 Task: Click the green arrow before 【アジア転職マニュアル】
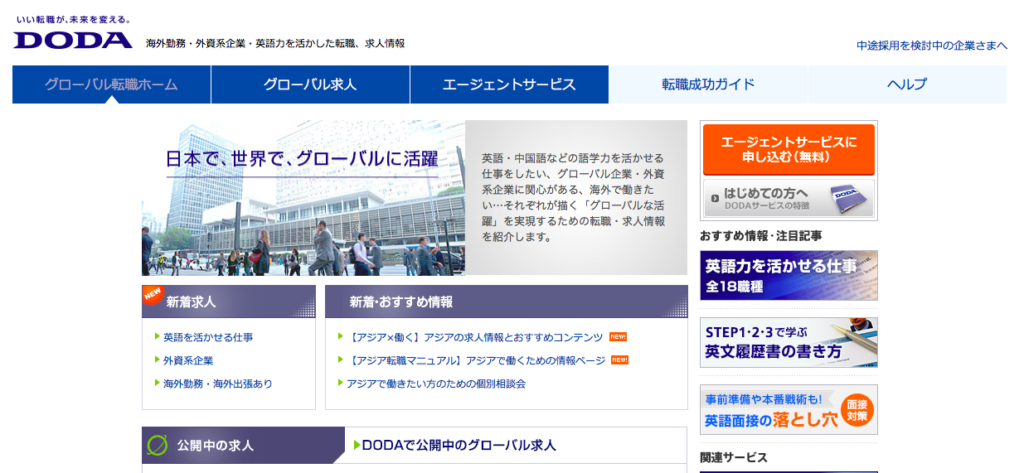tap(341, 359)
